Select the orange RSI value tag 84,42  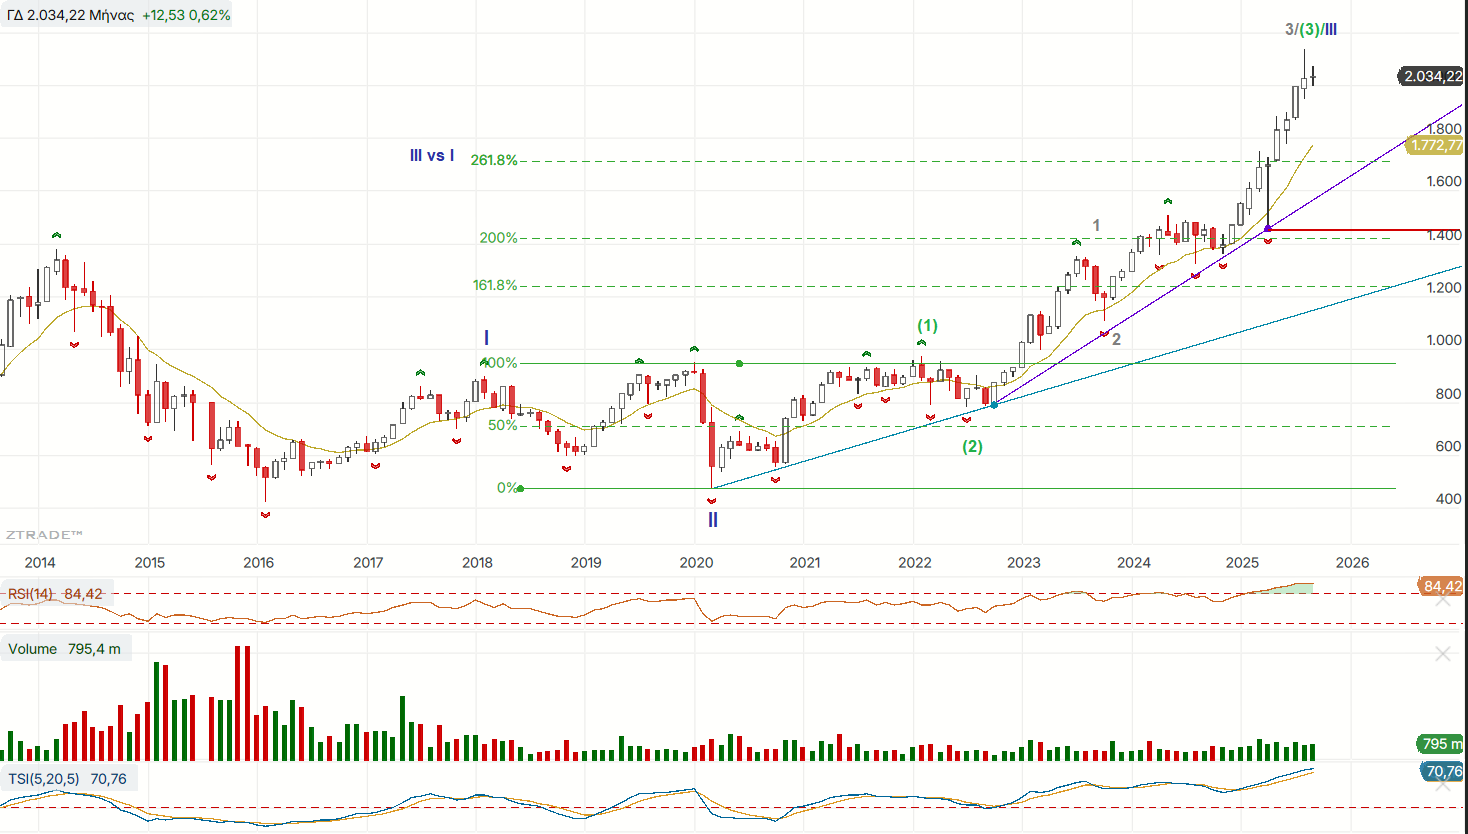tap(1441, 586)
